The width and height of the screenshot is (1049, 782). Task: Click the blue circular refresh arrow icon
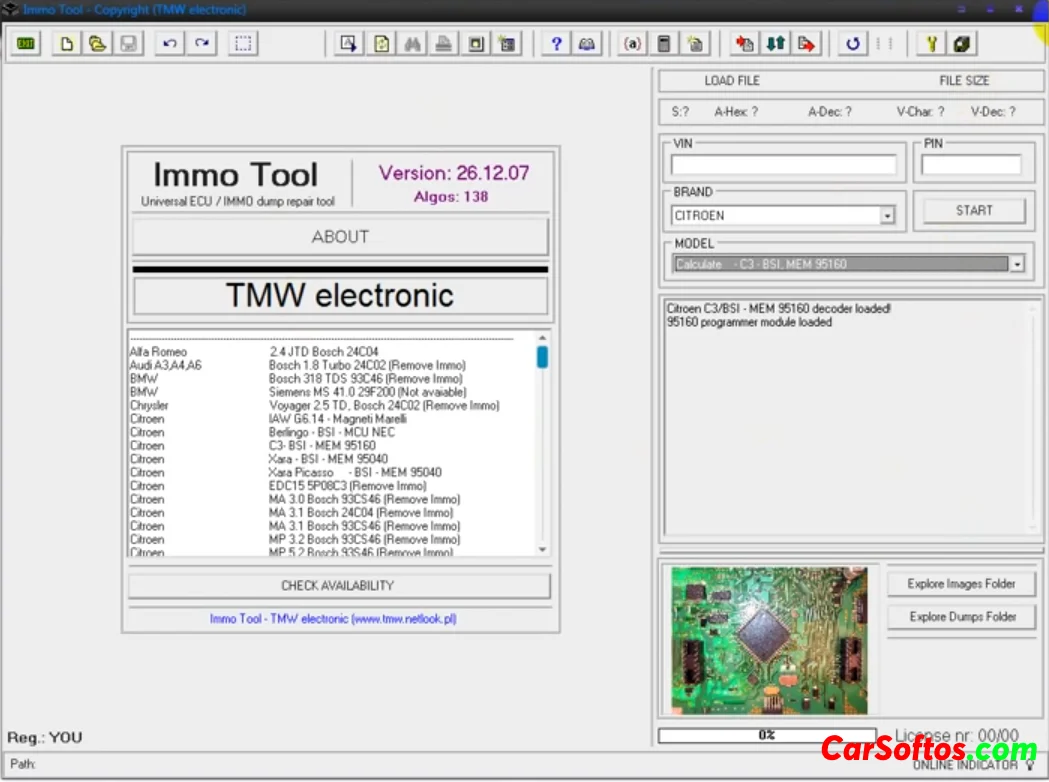tap(853, 44)
